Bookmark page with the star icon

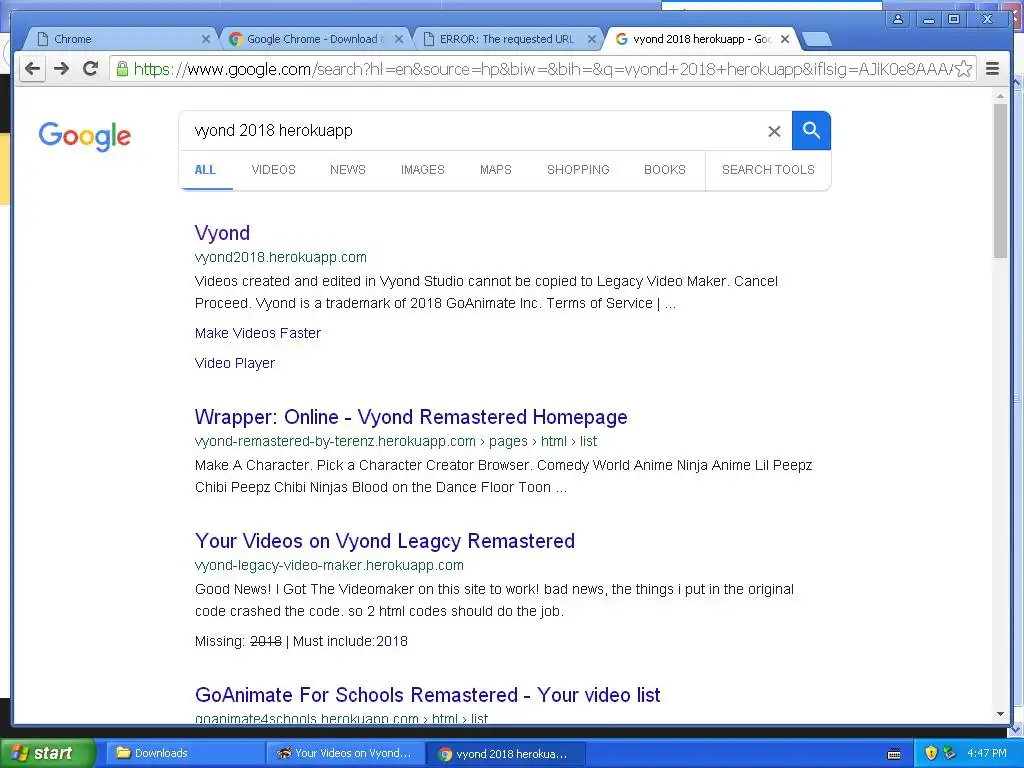(x=963, y=69)
